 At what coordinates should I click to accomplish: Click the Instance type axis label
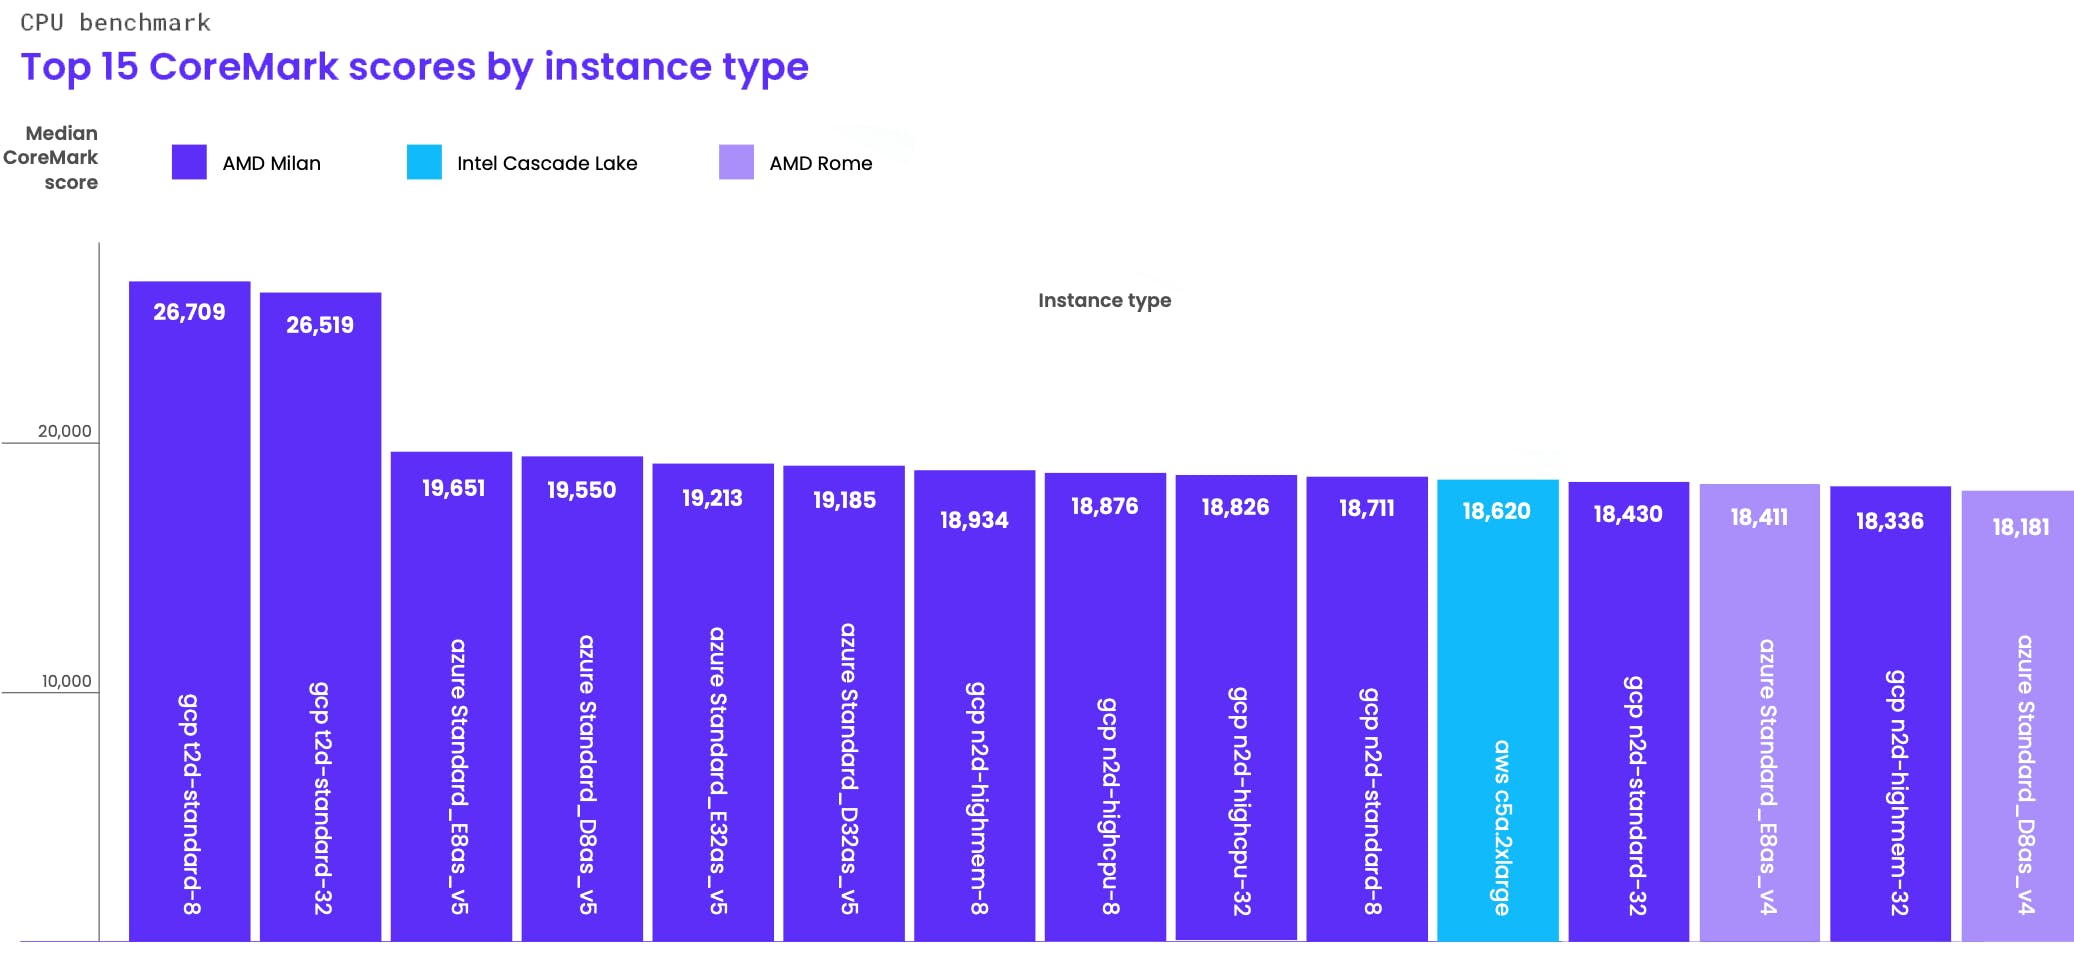click(1104, 300)
